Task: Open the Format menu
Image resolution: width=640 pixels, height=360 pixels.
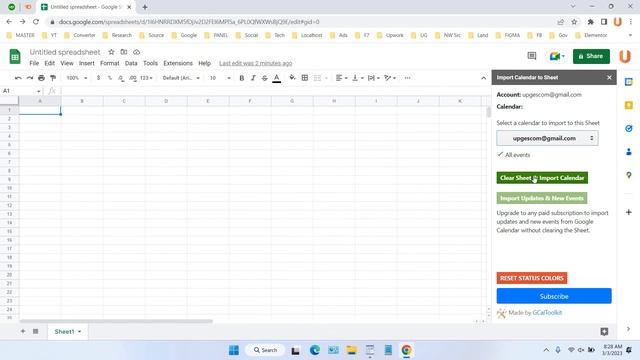Action: (110, 63)
